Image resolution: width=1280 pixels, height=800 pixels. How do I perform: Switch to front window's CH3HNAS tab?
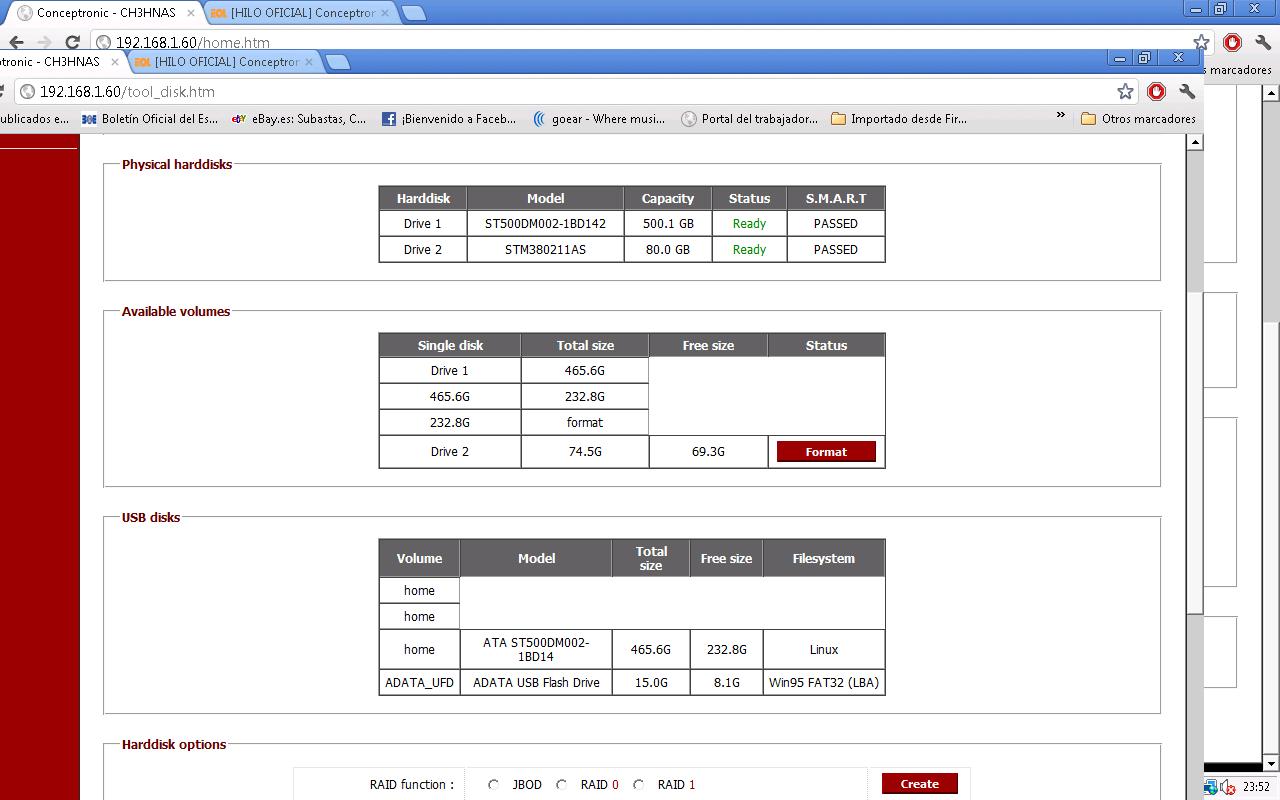pos(60,62)
